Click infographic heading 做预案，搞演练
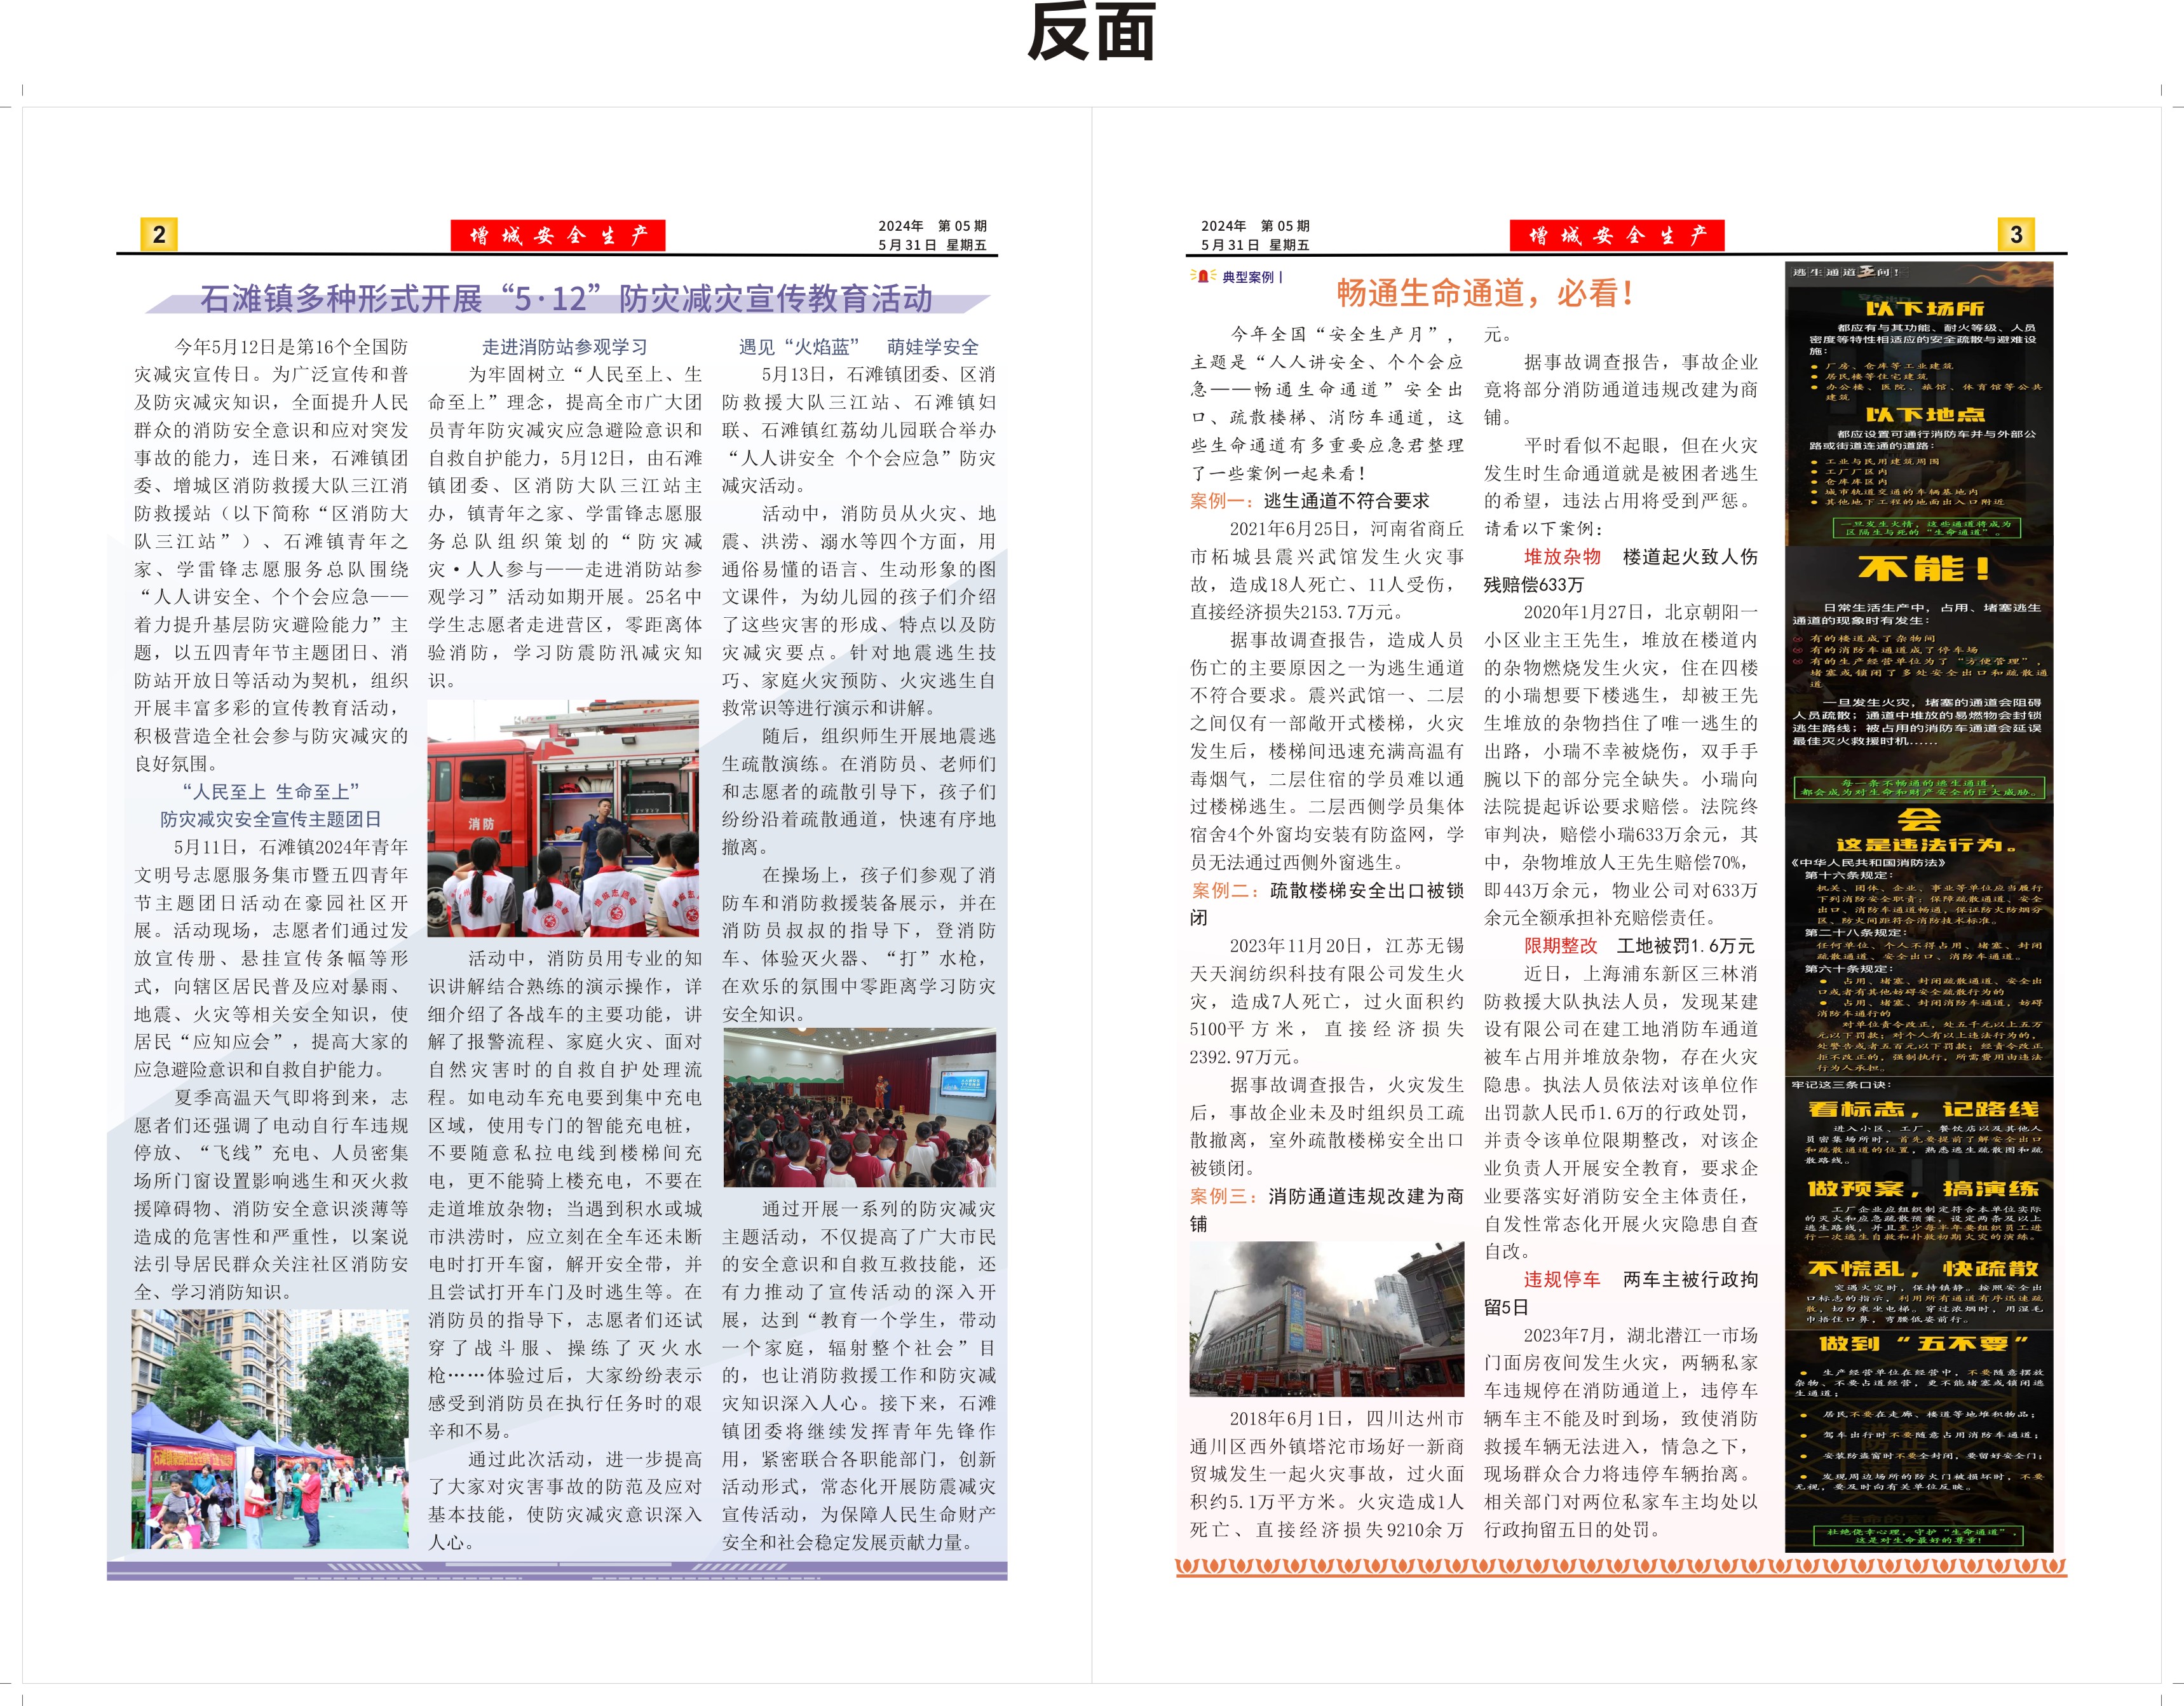Viewport: 2184px width, 1706px height. pyautogui.click(x=1923, y=1189)
